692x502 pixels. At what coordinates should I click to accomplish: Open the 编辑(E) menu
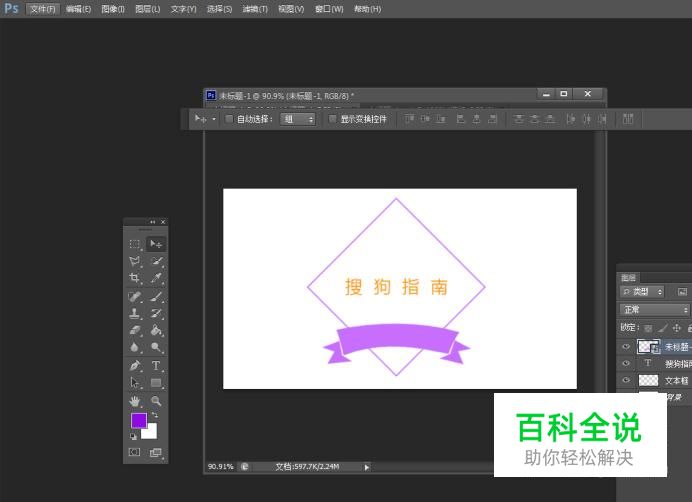click(78, 9)
